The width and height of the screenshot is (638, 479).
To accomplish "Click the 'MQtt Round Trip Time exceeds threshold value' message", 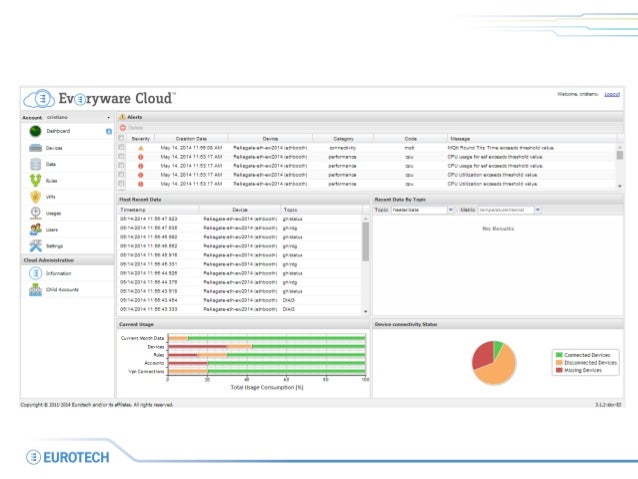I will pos(501,148).
